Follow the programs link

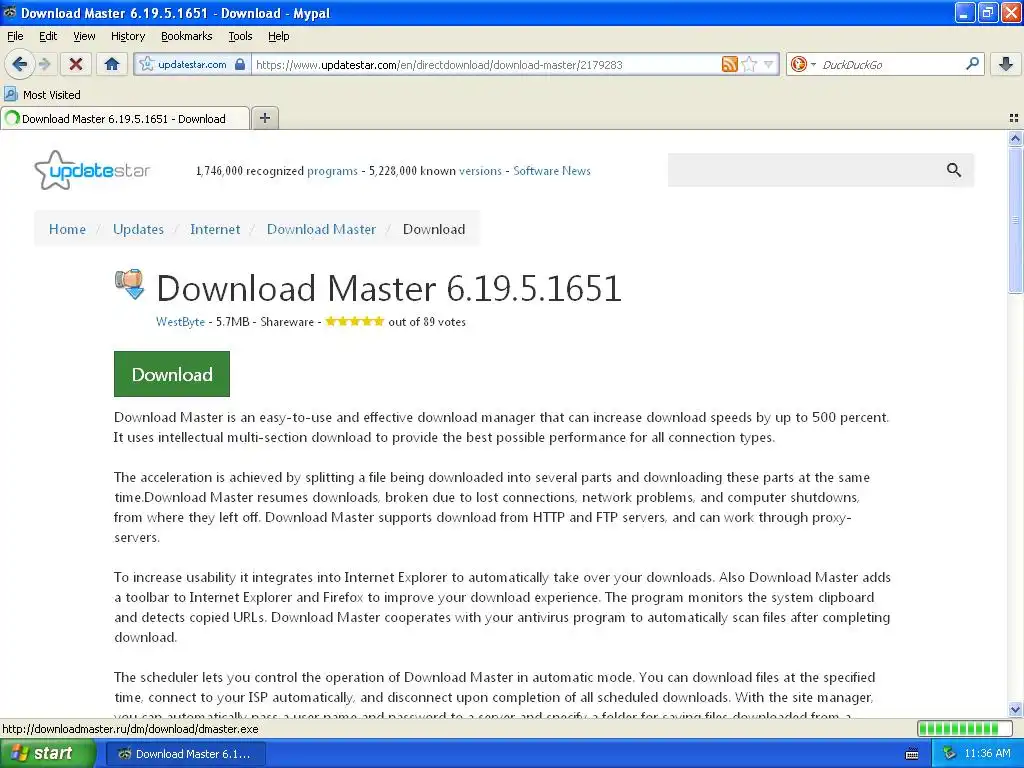click(x=332, y=171)
